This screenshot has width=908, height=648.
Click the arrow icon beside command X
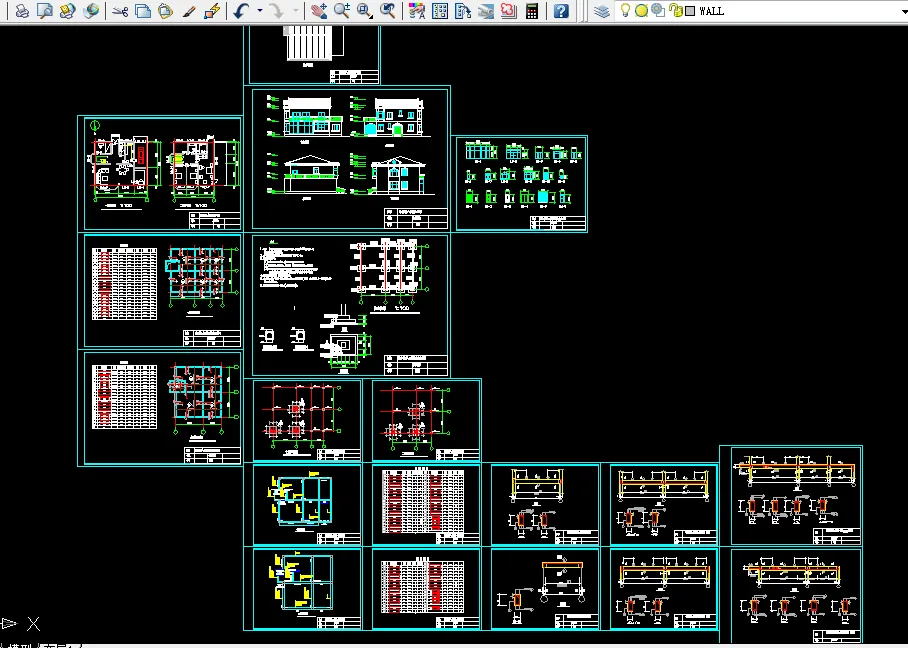point(9,624)
